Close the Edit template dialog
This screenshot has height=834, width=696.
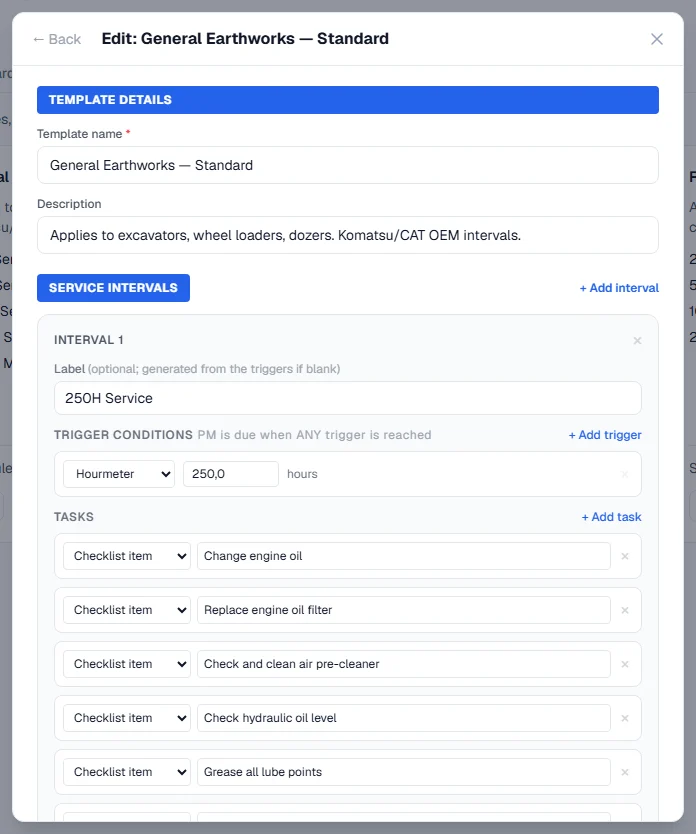click(657, 39)
